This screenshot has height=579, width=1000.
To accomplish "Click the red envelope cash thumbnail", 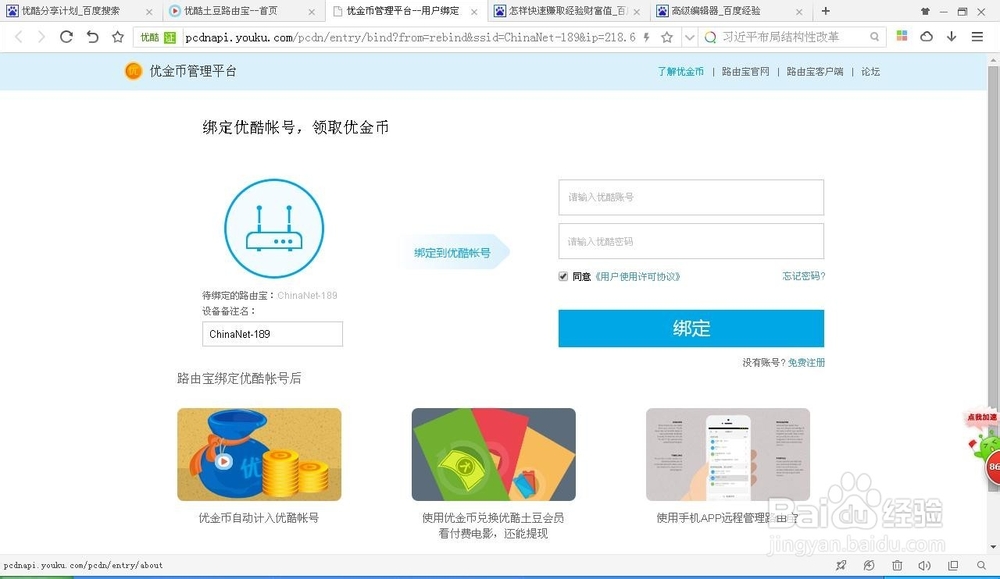I will click(x=494, y=454).
